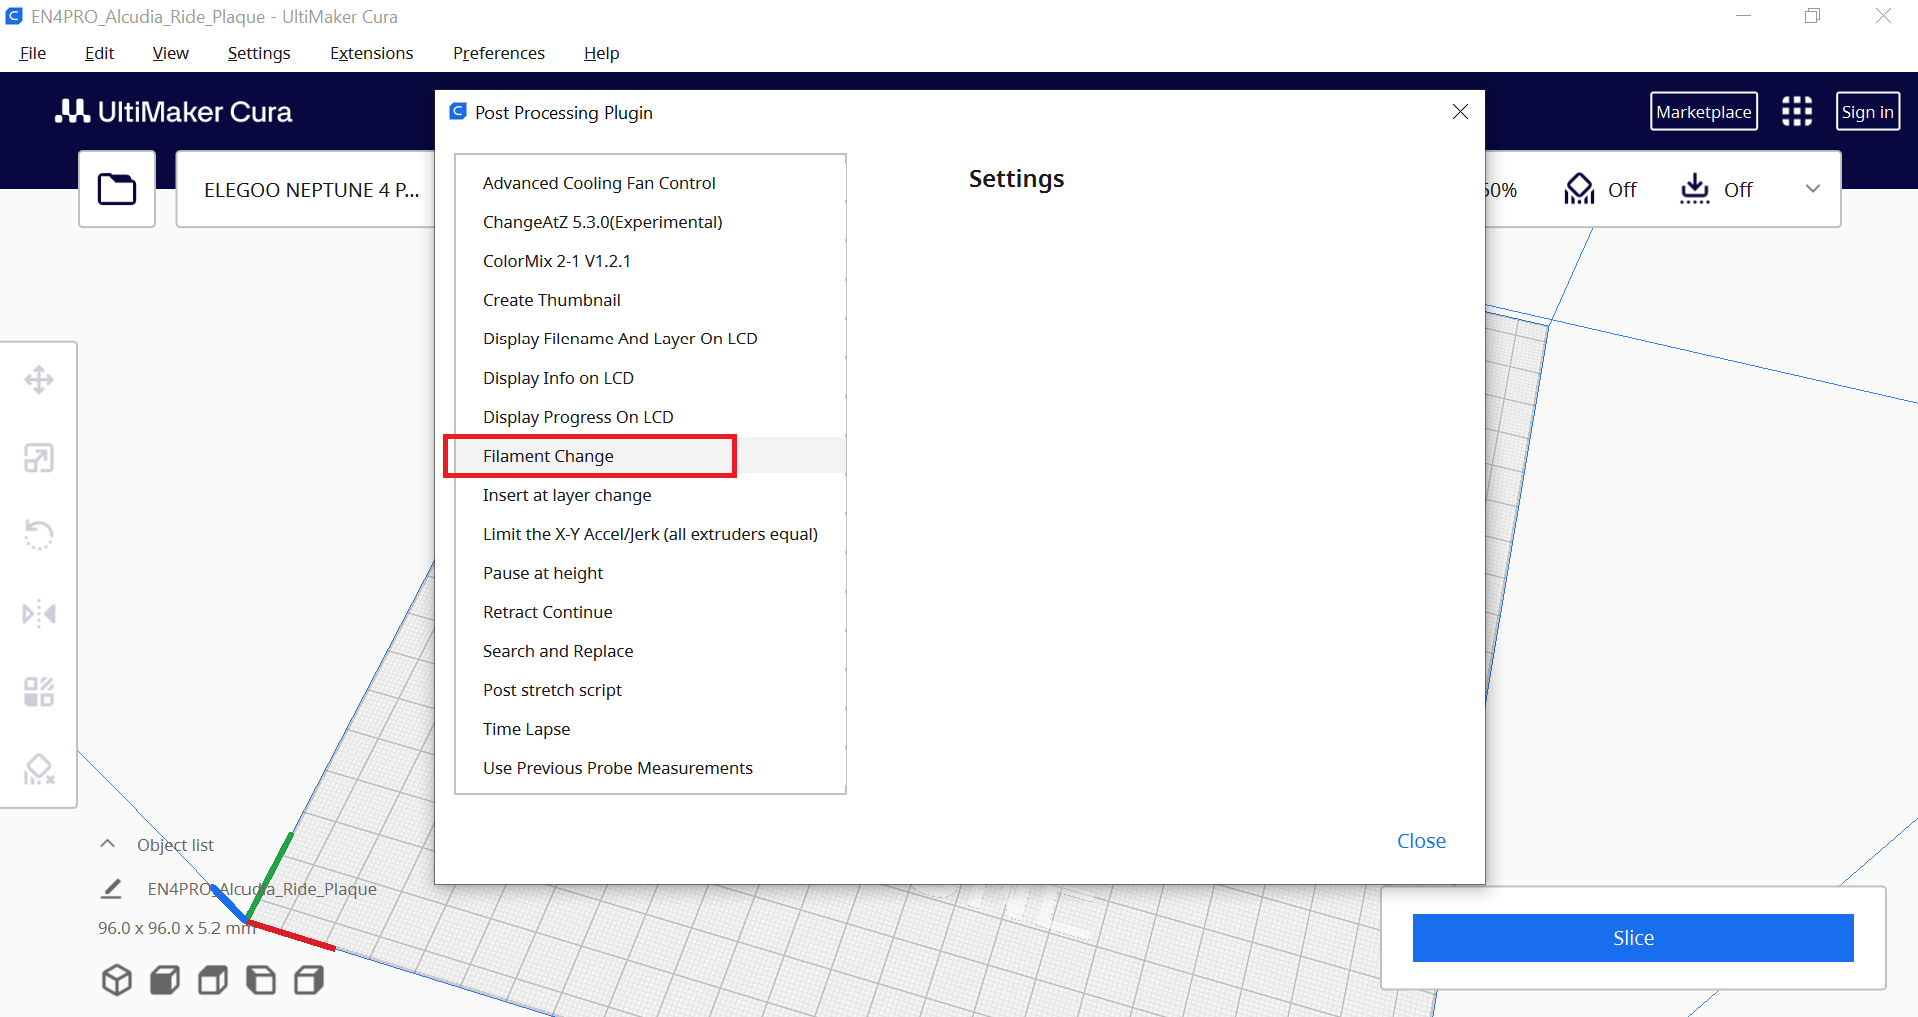Image resolution: width=1918 pixels, height=1017 pixels.
Task: Select the Move tool in left sidebar
Action: pos(39,380)
